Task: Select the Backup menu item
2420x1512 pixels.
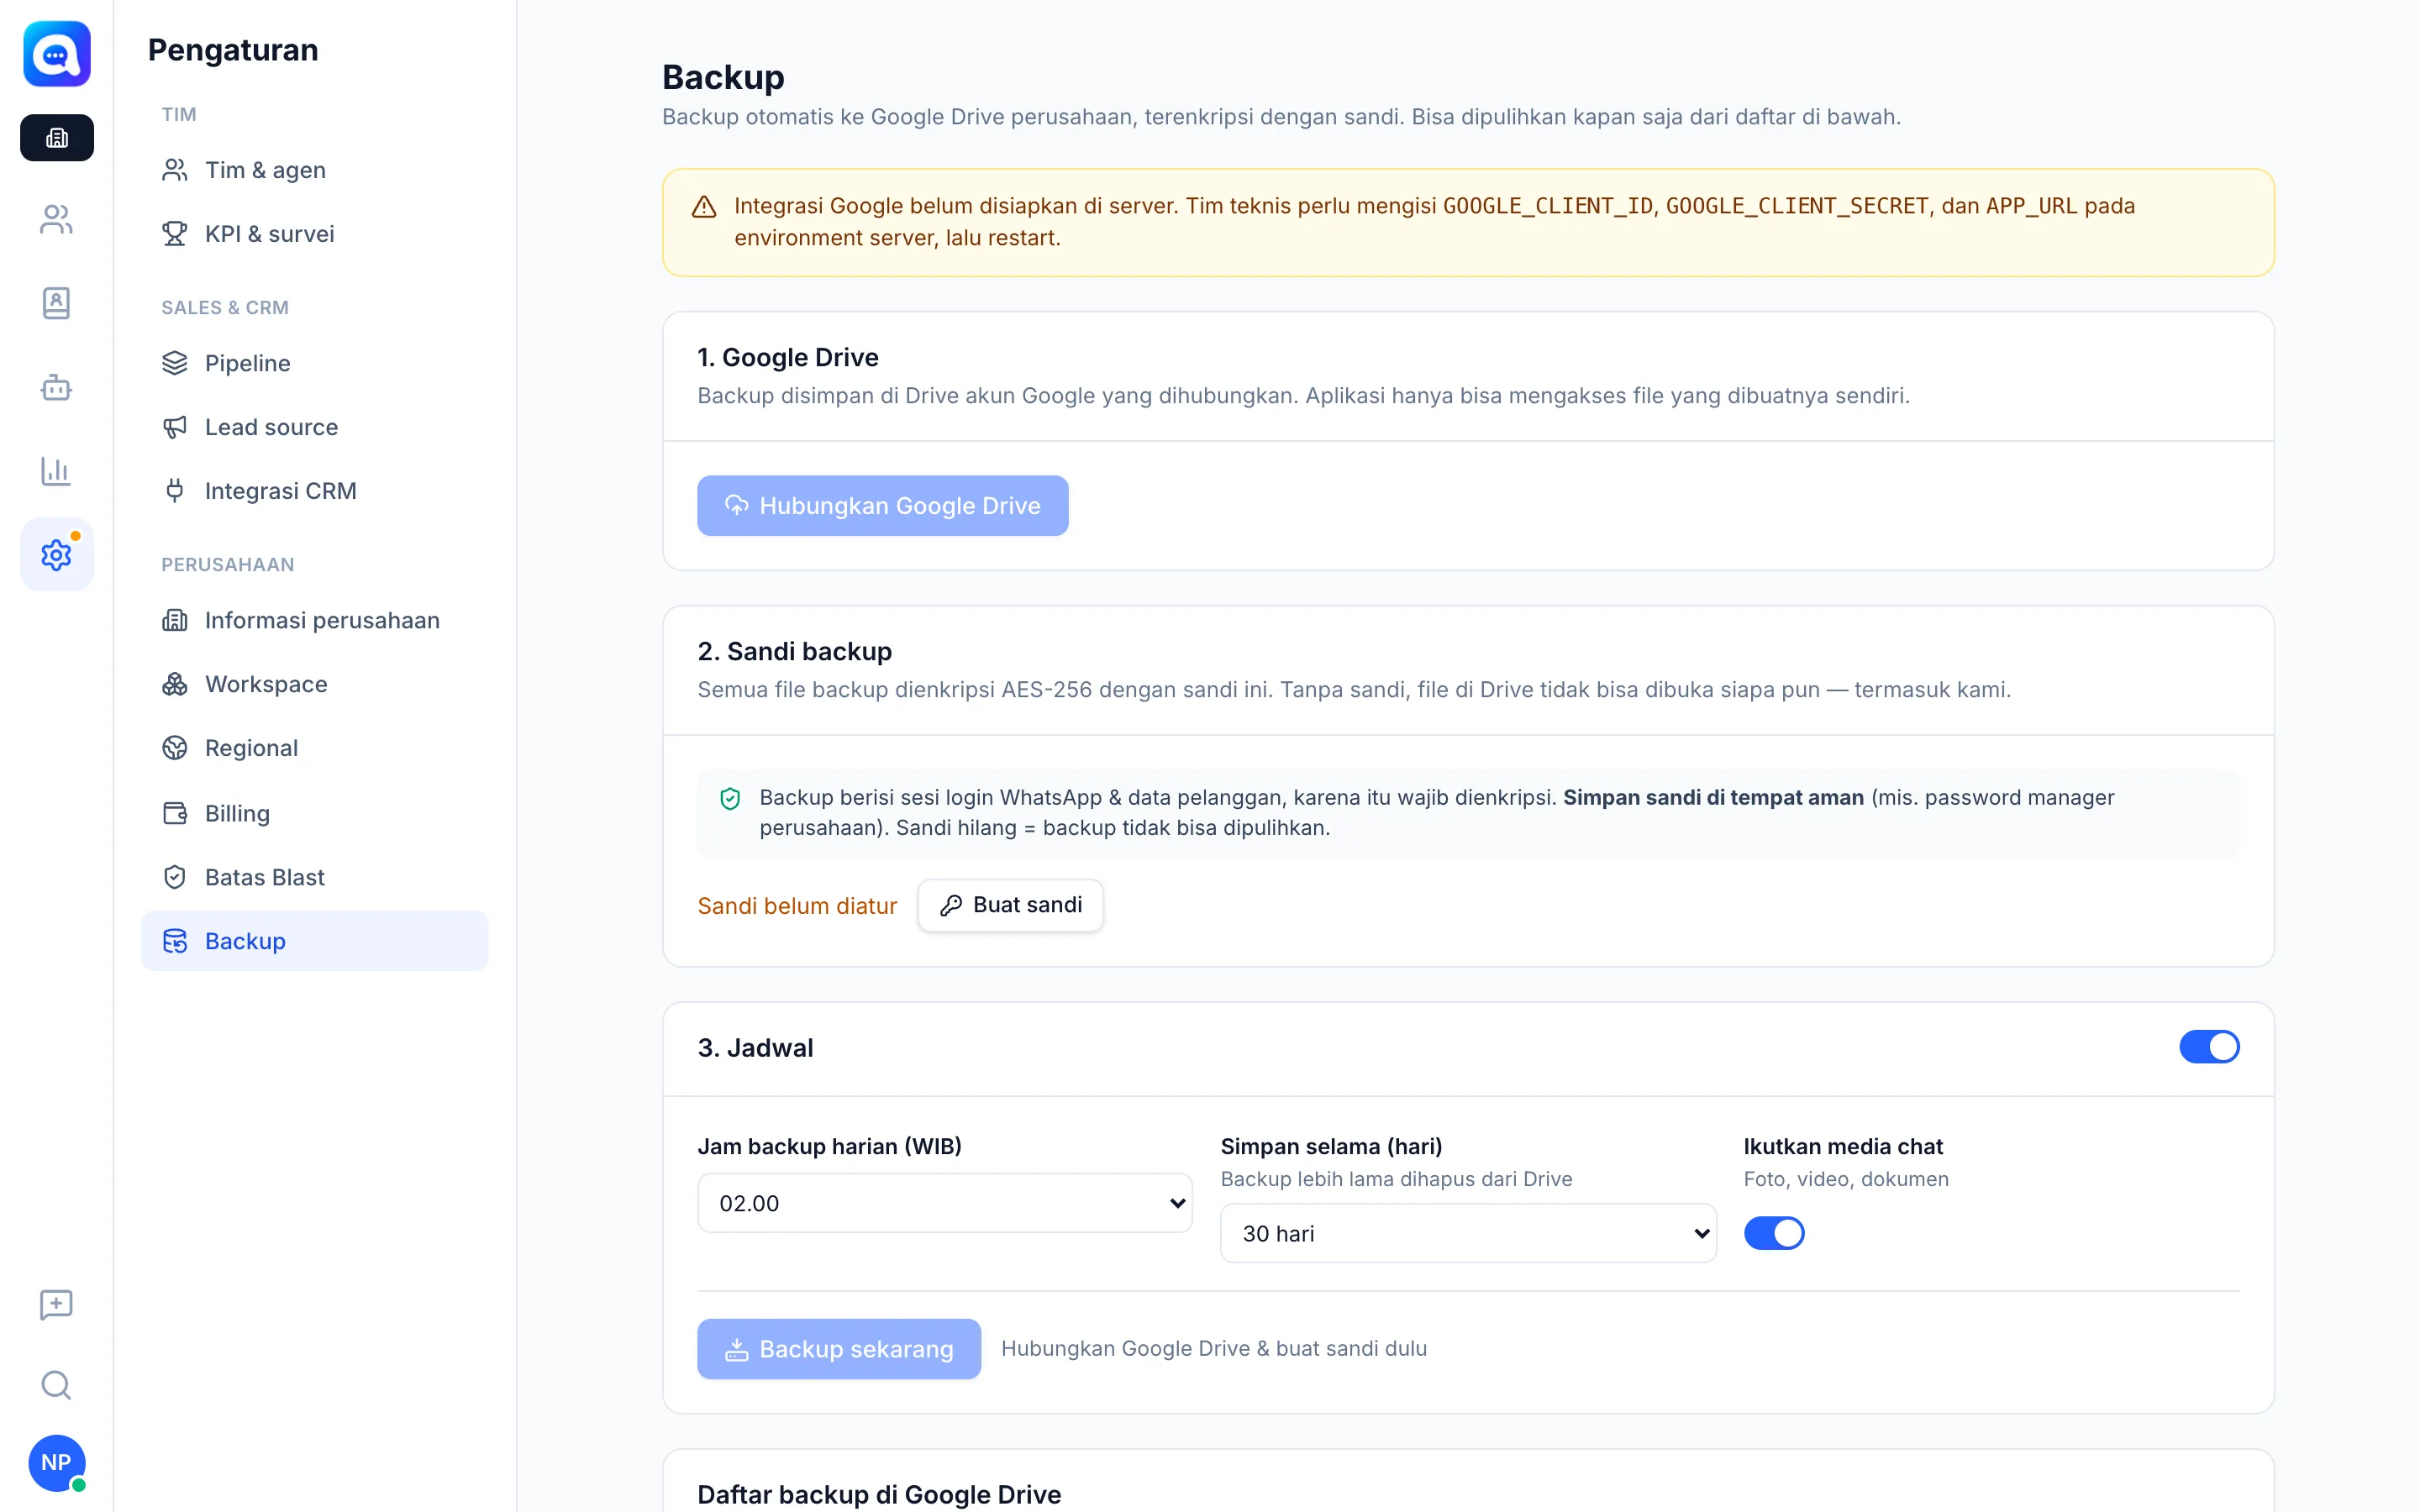Action: pyautogui.click(x=315, y=941)
